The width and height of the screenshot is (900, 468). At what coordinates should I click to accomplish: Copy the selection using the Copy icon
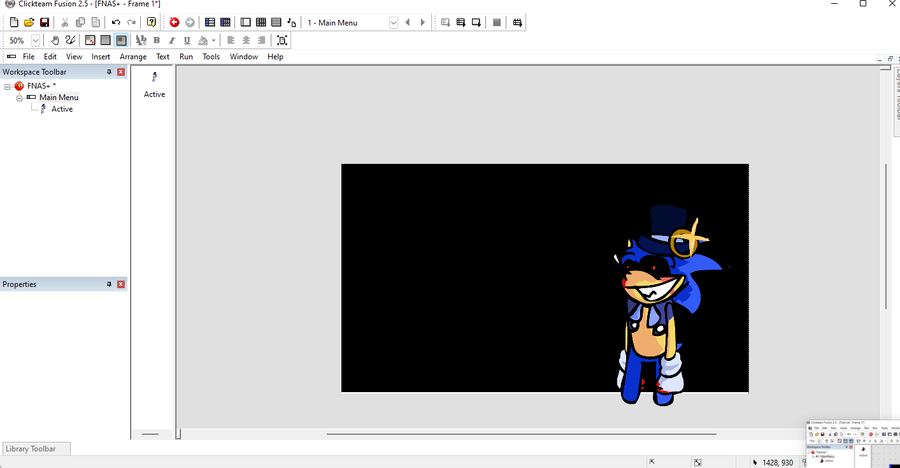(x=80, y=22)
